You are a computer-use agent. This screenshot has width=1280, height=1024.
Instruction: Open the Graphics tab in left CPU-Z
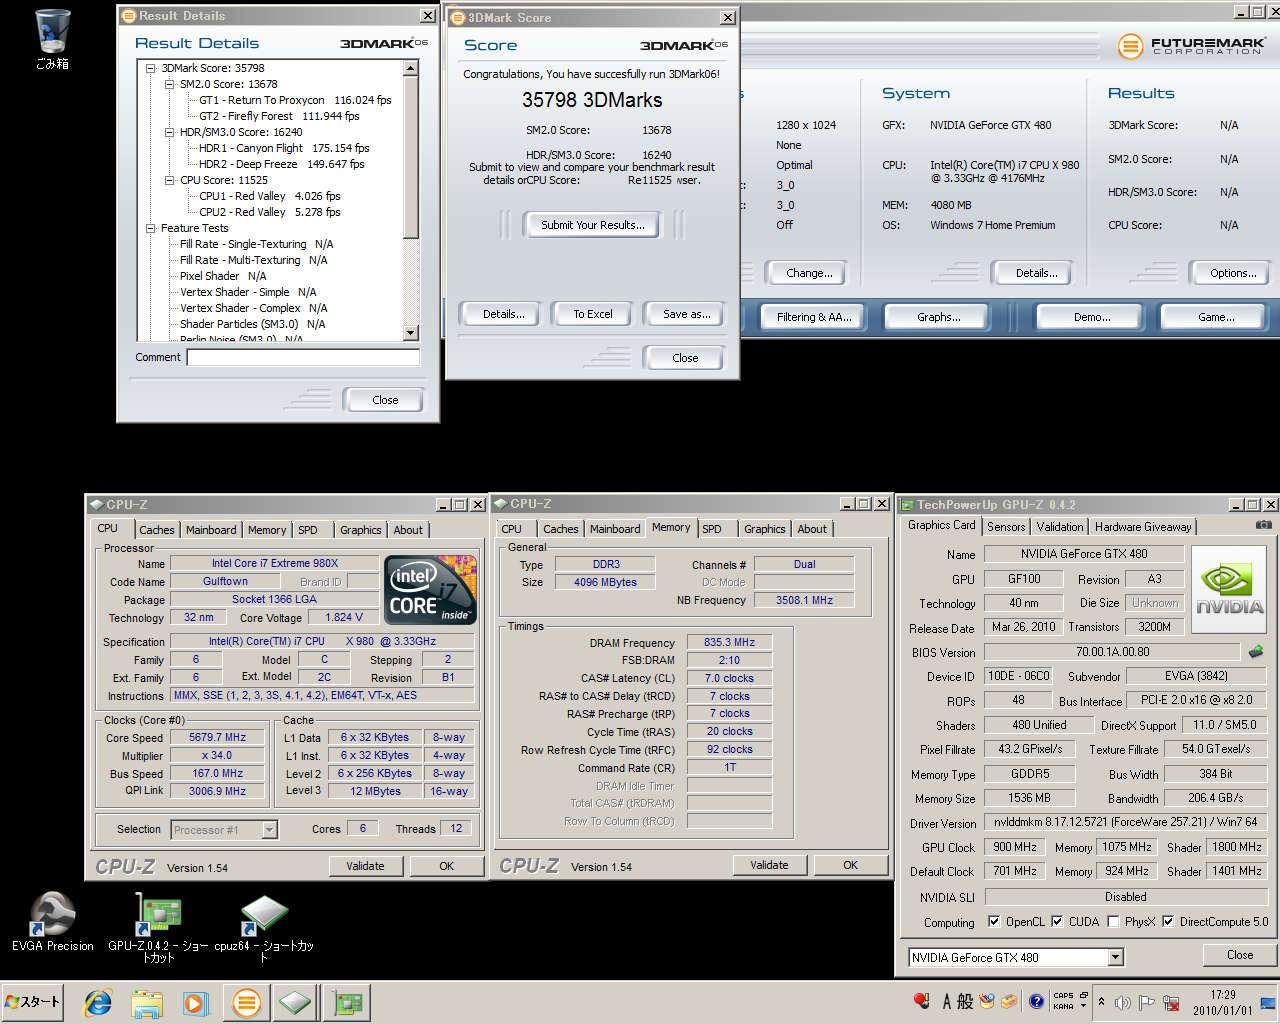[360, 530]
